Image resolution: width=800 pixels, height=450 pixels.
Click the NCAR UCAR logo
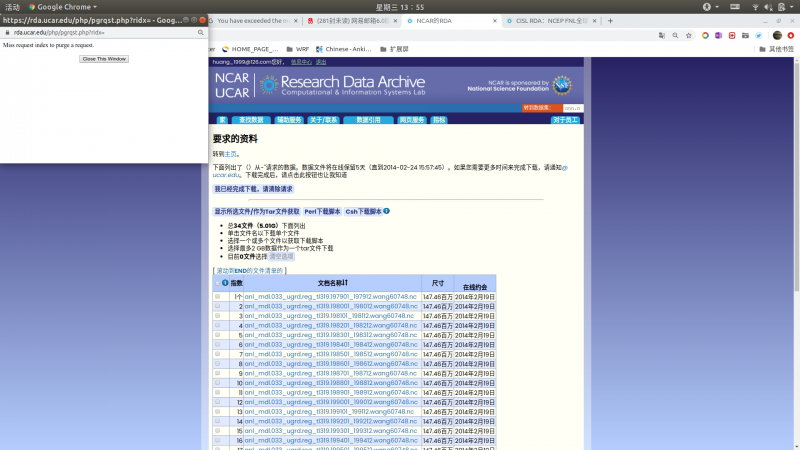[x=231, y=85]
